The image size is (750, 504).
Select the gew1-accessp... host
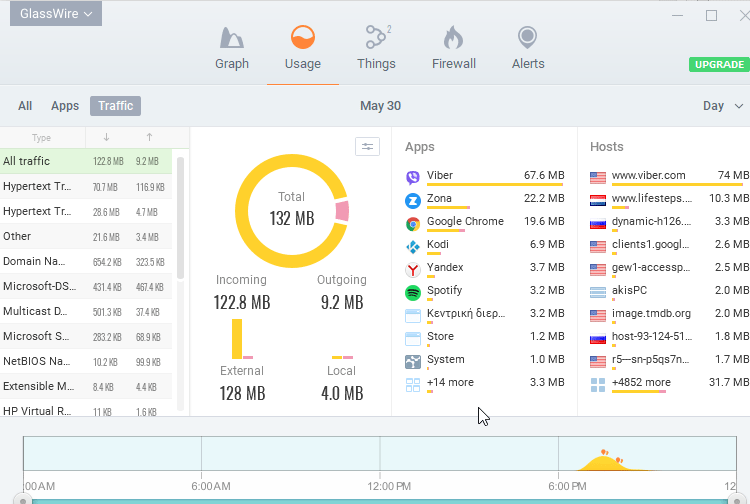pyautogui.click(x=669, y=267)
